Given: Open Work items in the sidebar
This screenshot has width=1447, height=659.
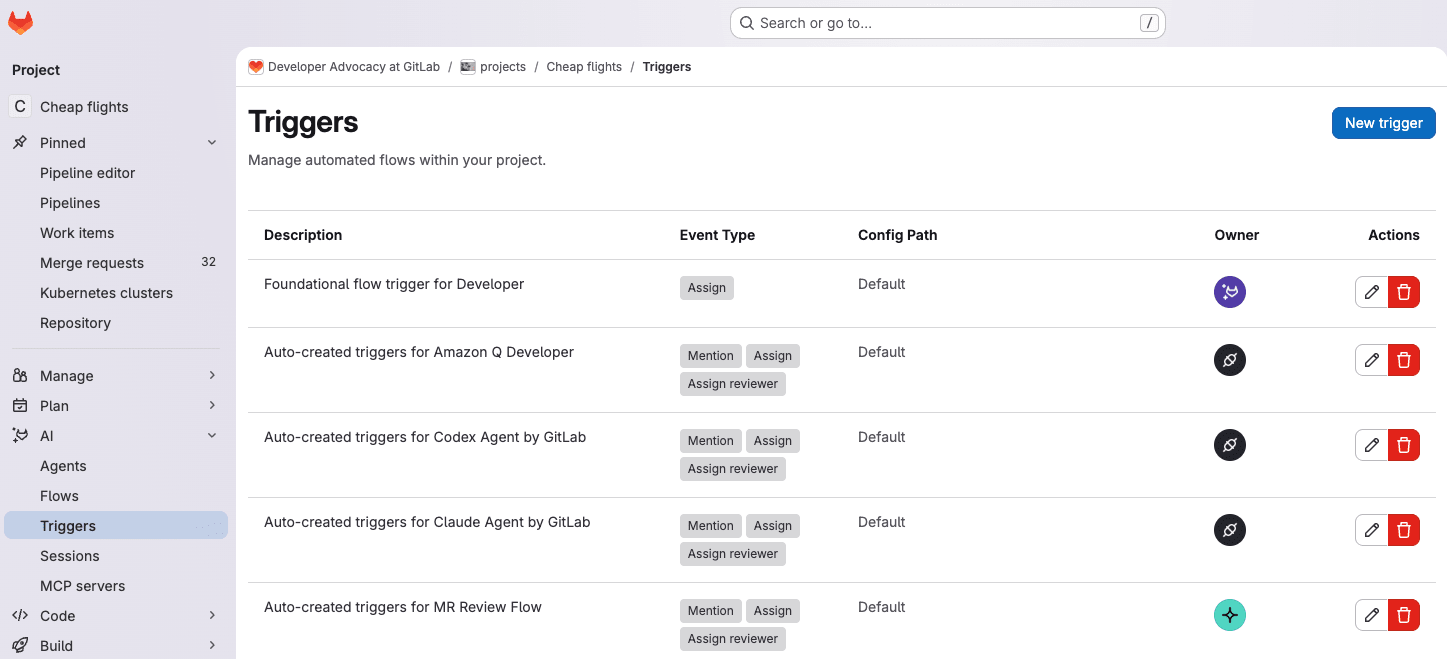Looking at the screenshot, I should (x=116, y=233).
